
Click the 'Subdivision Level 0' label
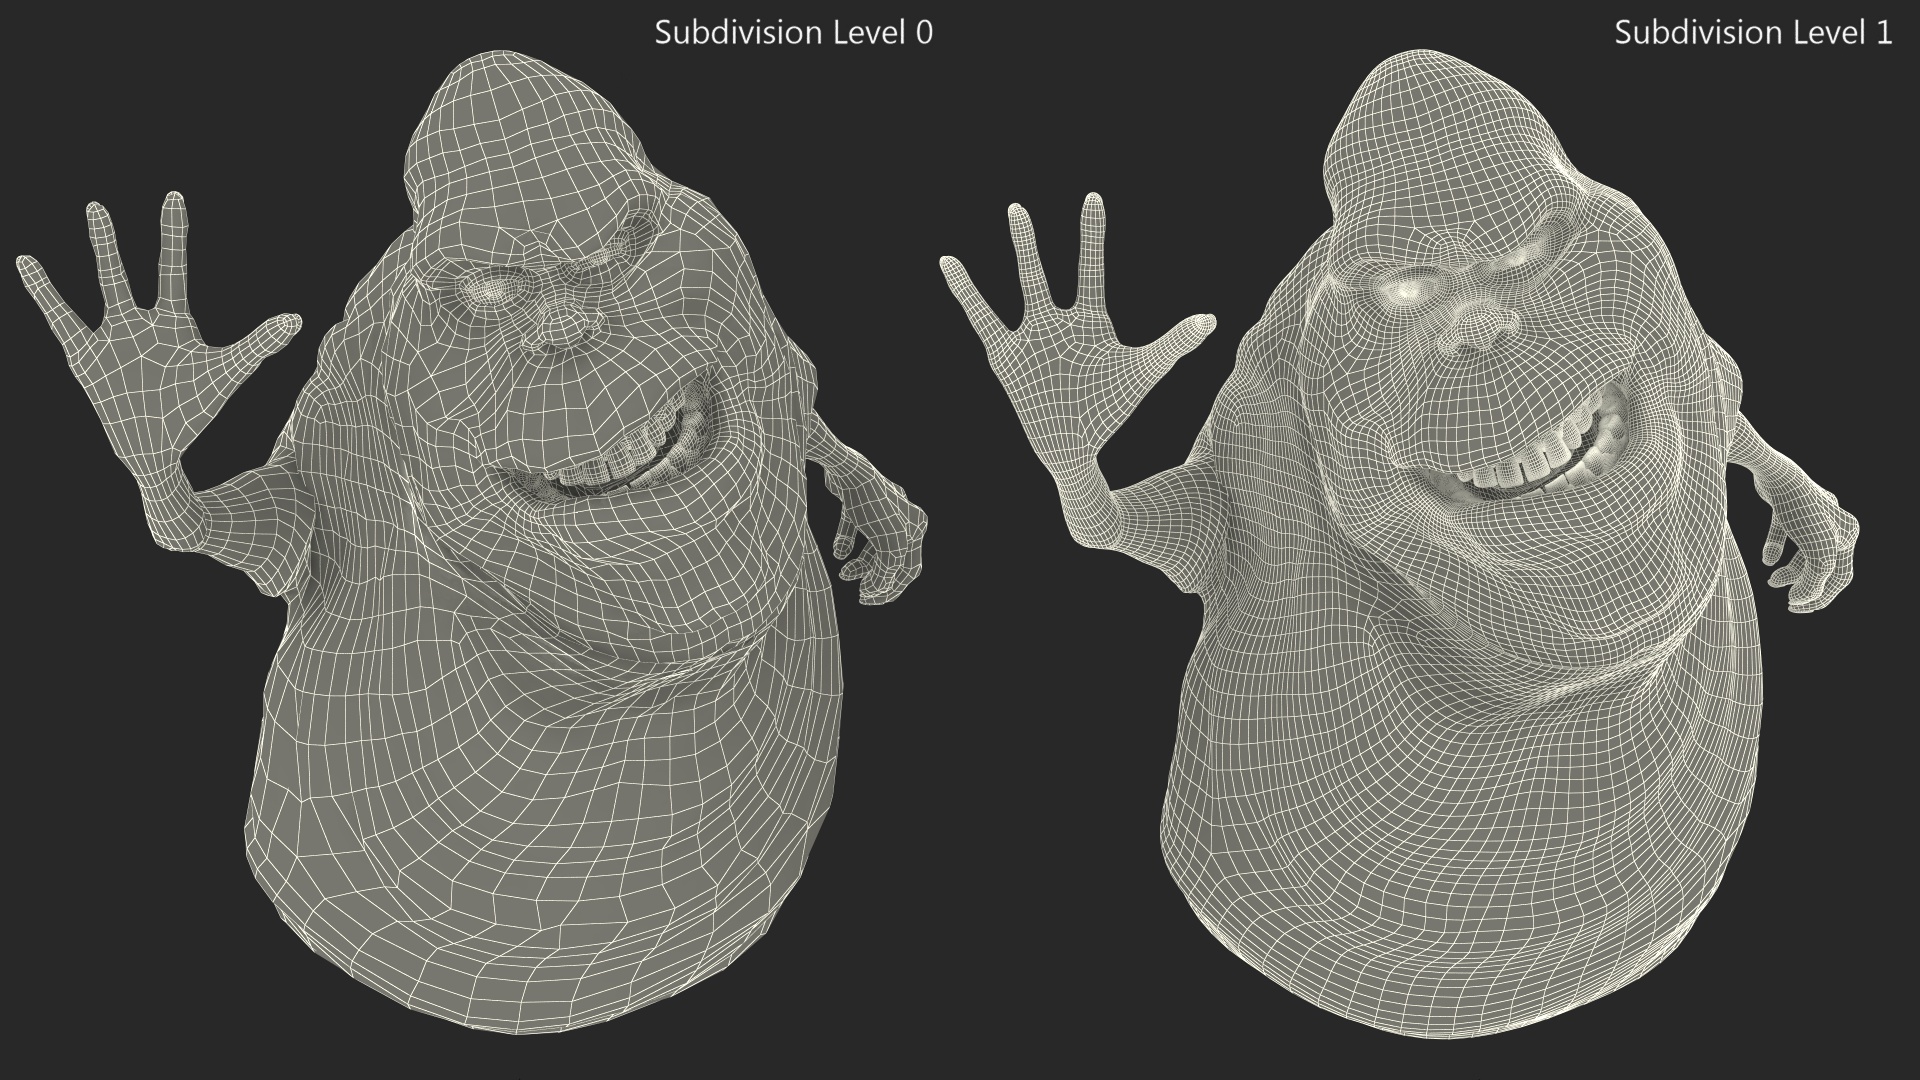coord(794,32)
